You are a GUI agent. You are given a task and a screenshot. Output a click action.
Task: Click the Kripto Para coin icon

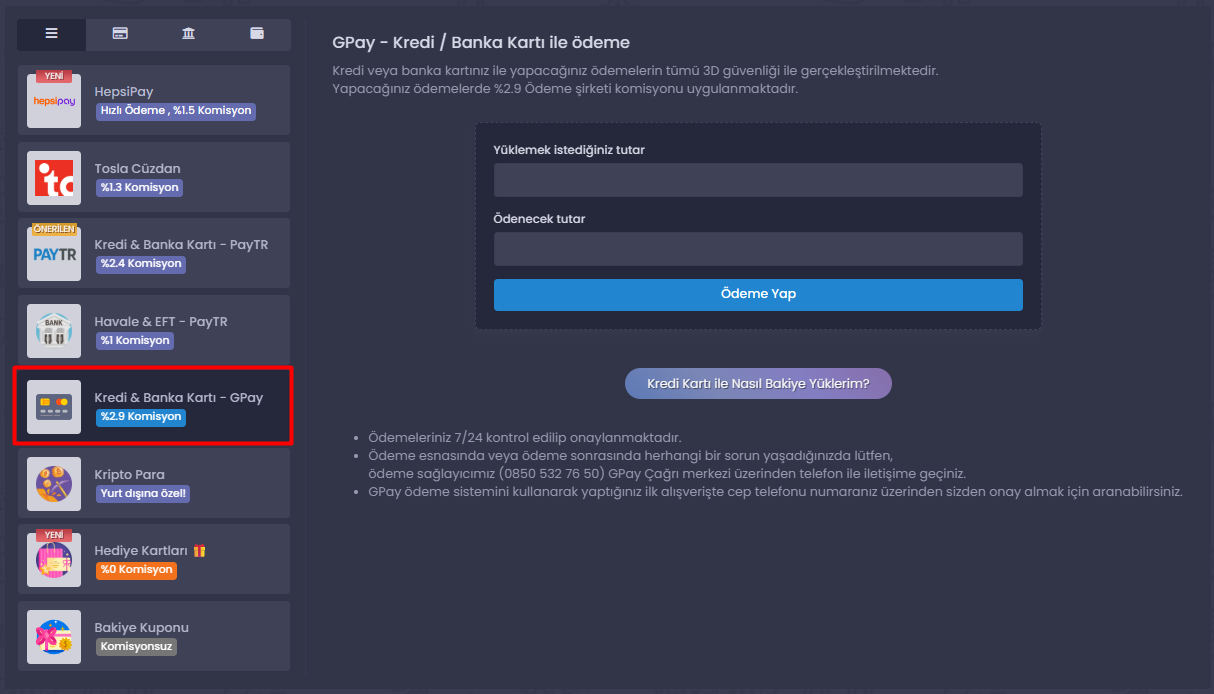(x=54, y=484)
